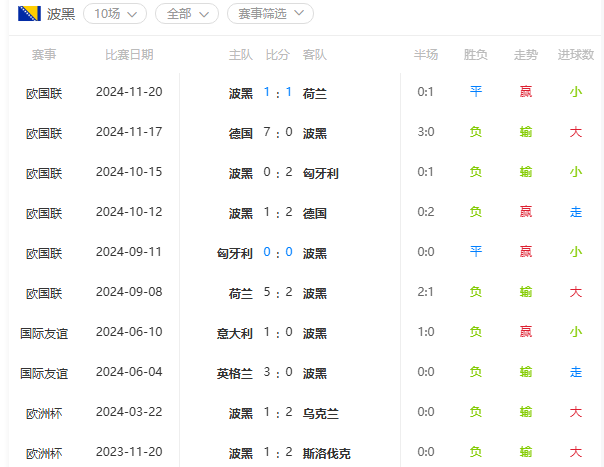Click the 1:2 score against 乌克兰

tap(278, 412)
